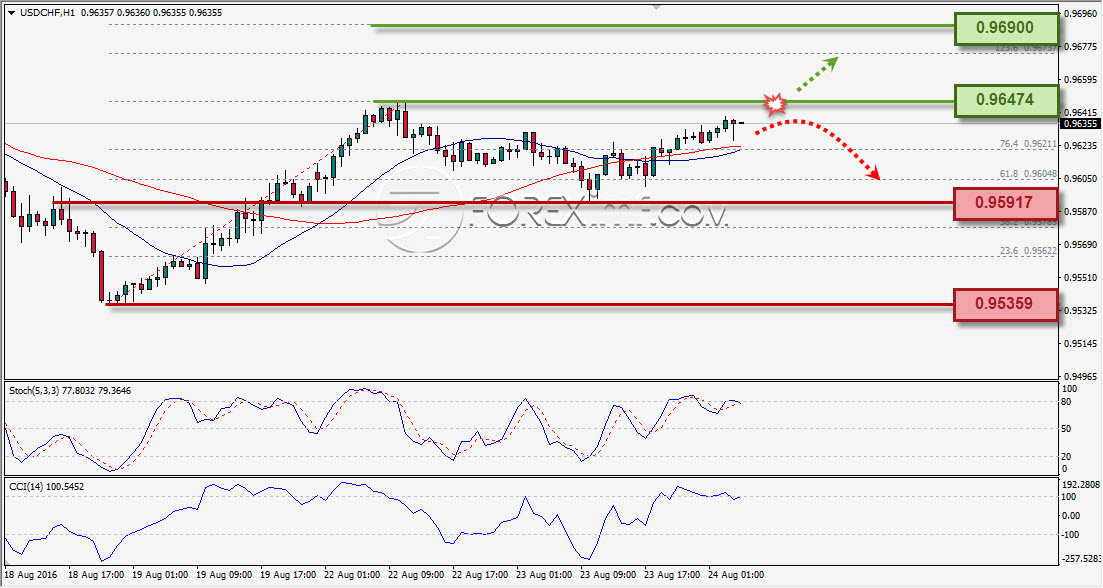Click price axis value 0.95870

1082,212
